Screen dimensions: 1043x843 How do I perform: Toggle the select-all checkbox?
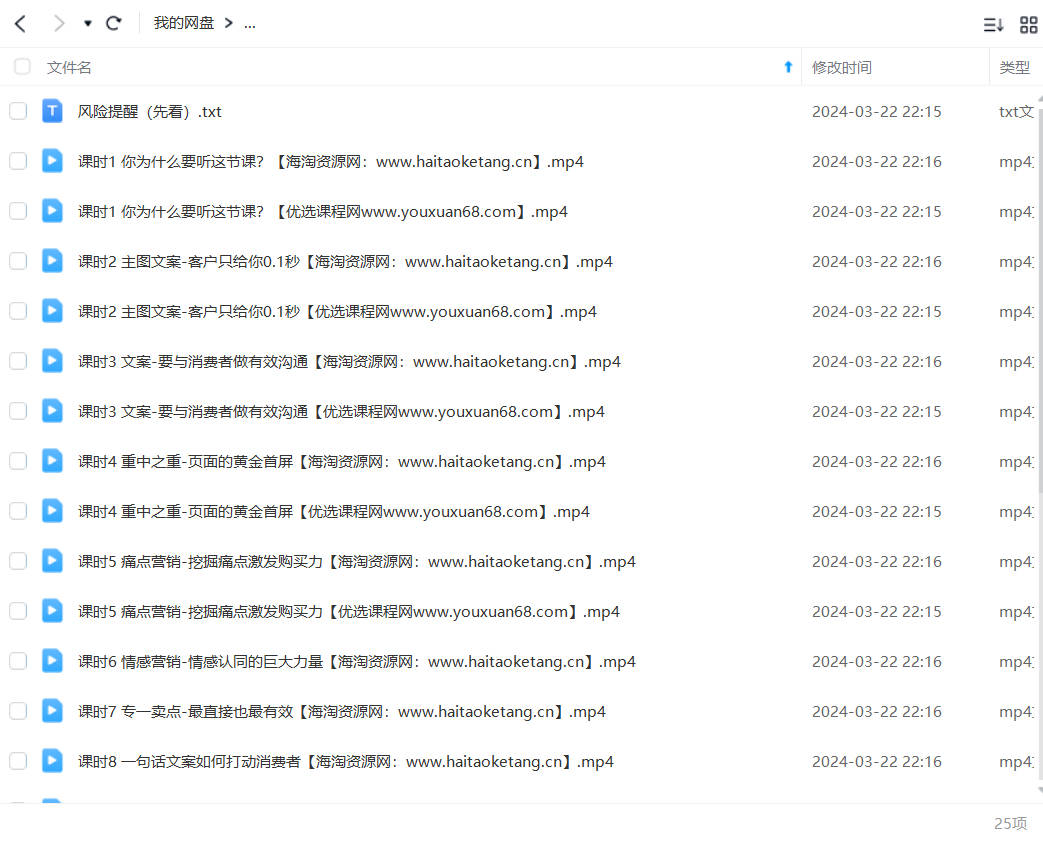tap(22, 67)
